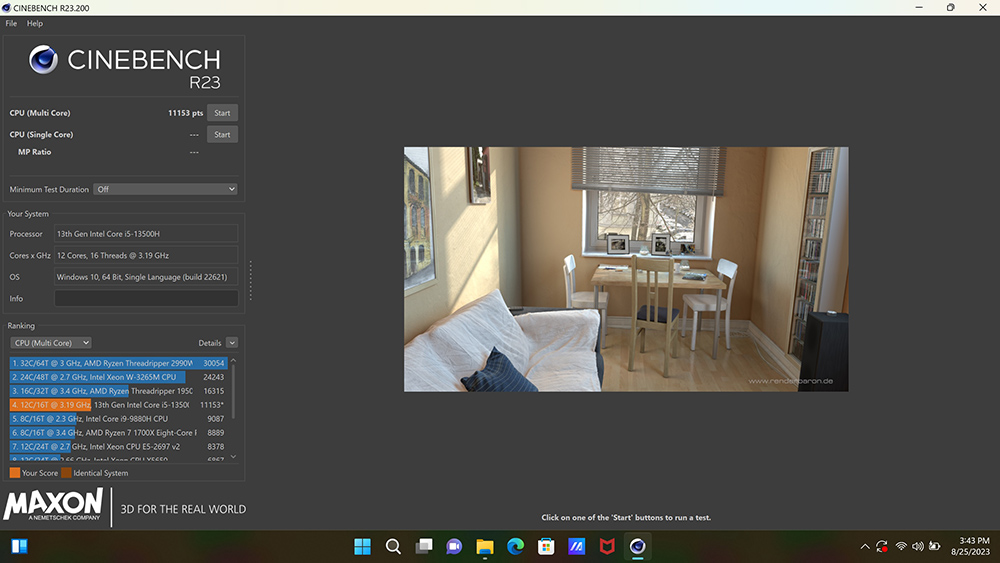
Task: Select ranking row Intel Xeon CPU E5-2697 v2
Action: [x=118, y=447]
